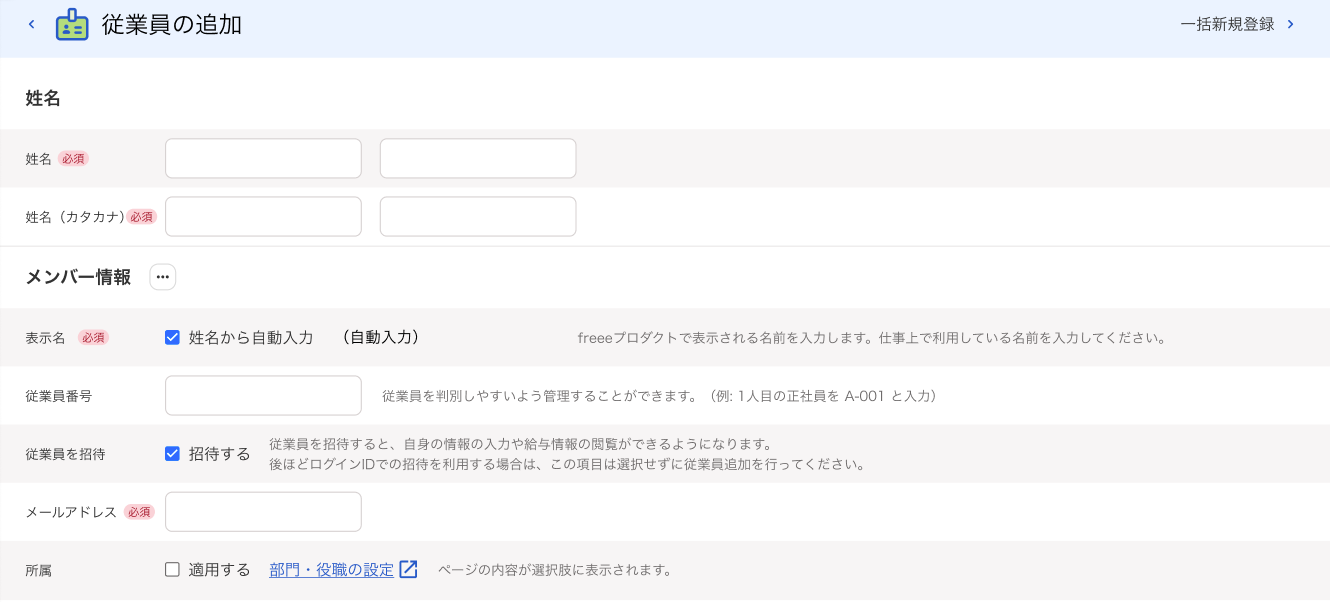Click the chevron next to 一括新規登録
The width and height of the screenshot is (1330, 602).
click(x=1291, y=24)
